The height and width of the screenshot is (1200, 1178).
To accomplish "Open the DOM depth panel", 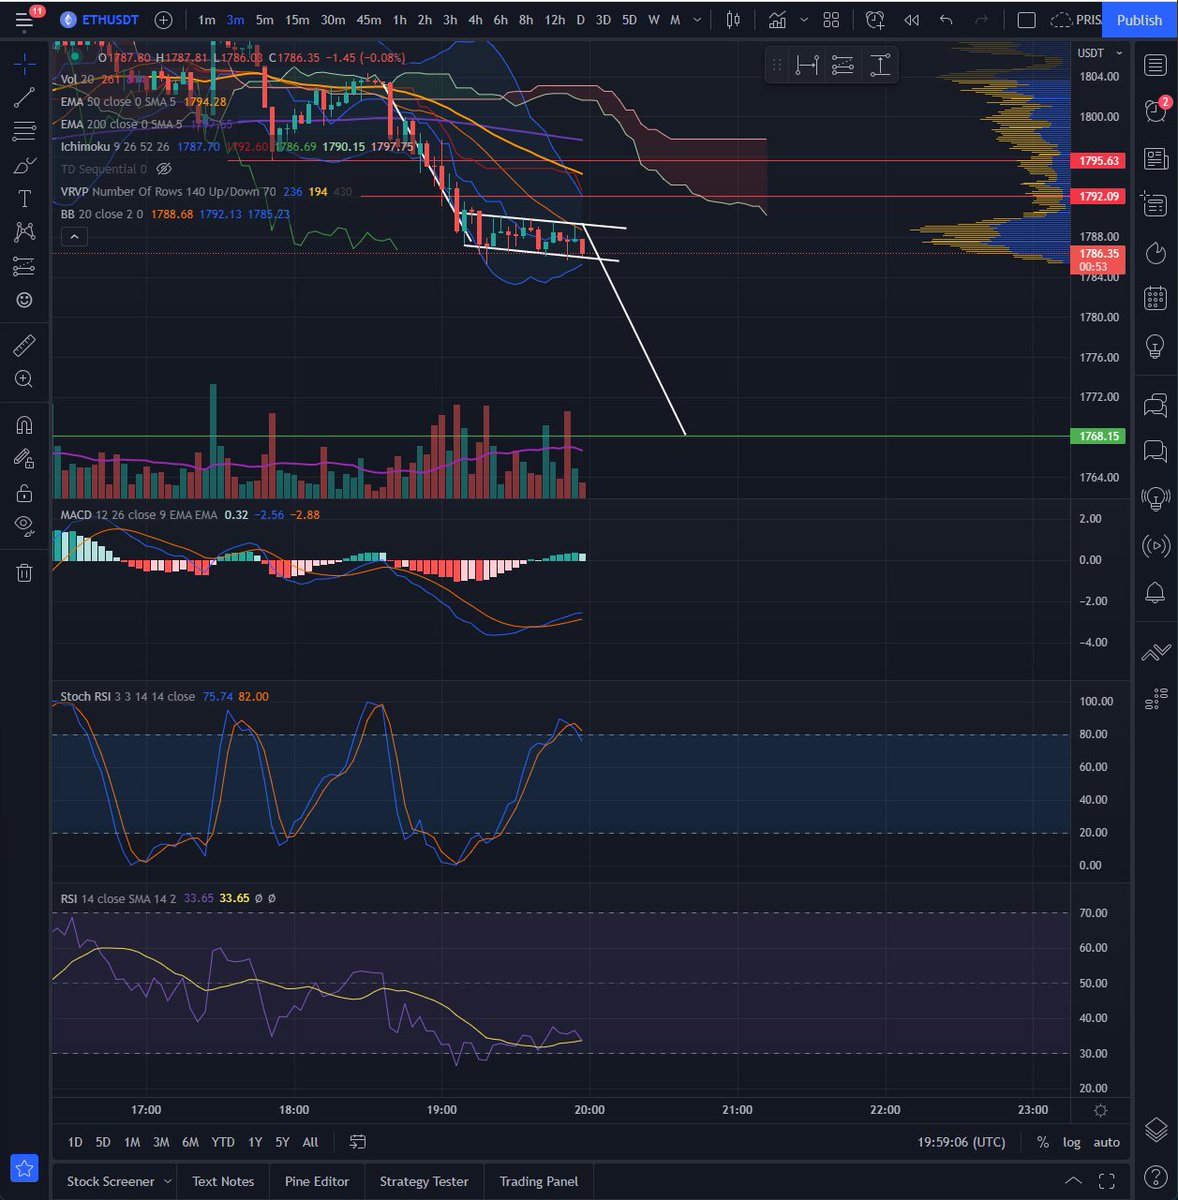I will tap(1155, 697).
